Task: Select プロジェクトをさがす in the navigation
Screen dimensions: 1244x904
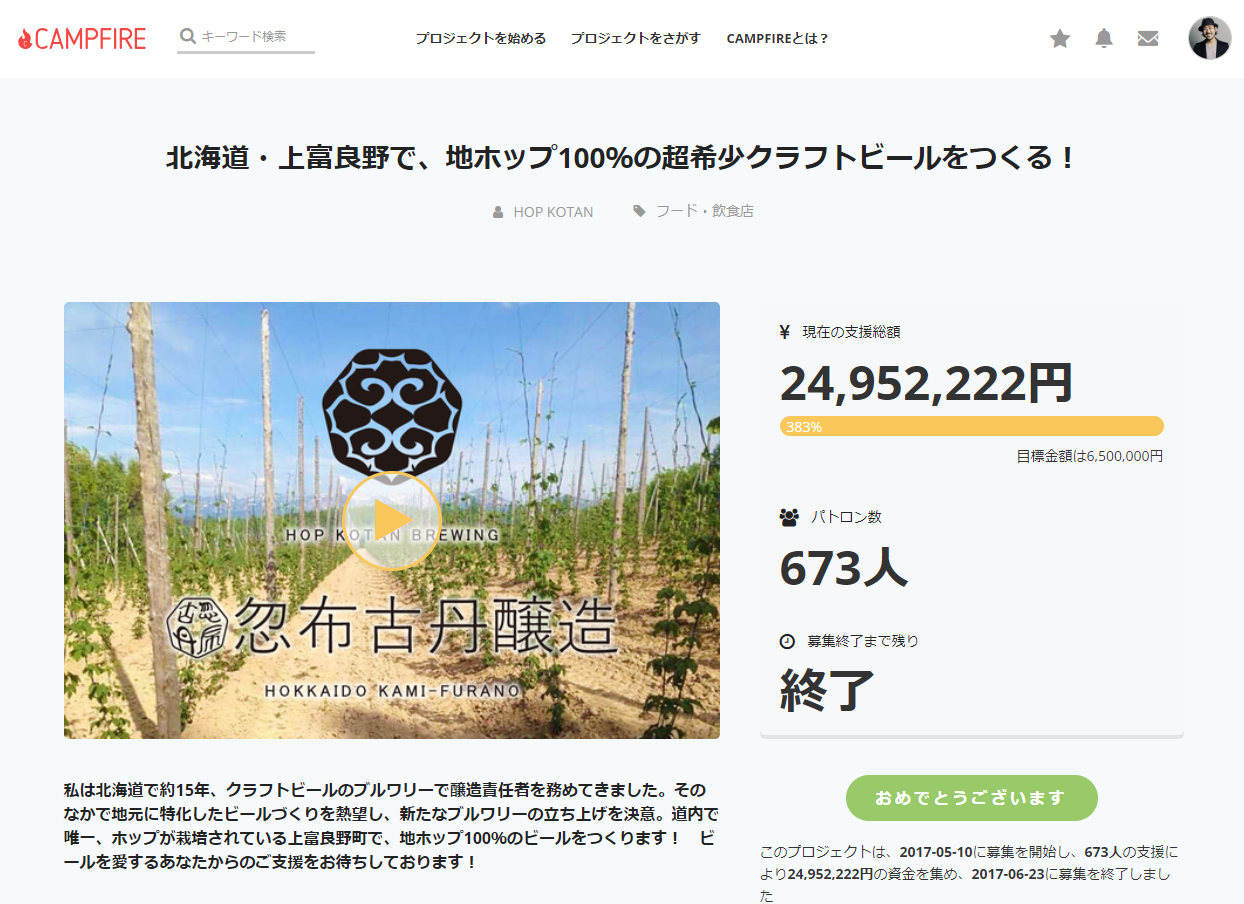Action: tap(635, 38)
